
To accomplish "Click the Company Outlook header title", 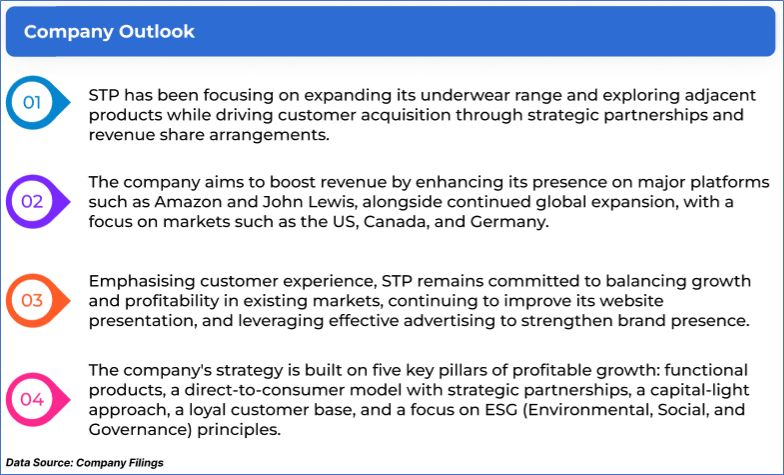I will 109,32.
